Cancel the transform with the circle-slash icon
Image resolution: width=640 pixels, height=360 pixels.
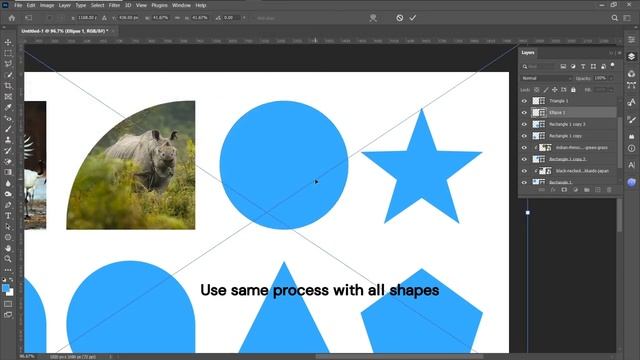400,18
